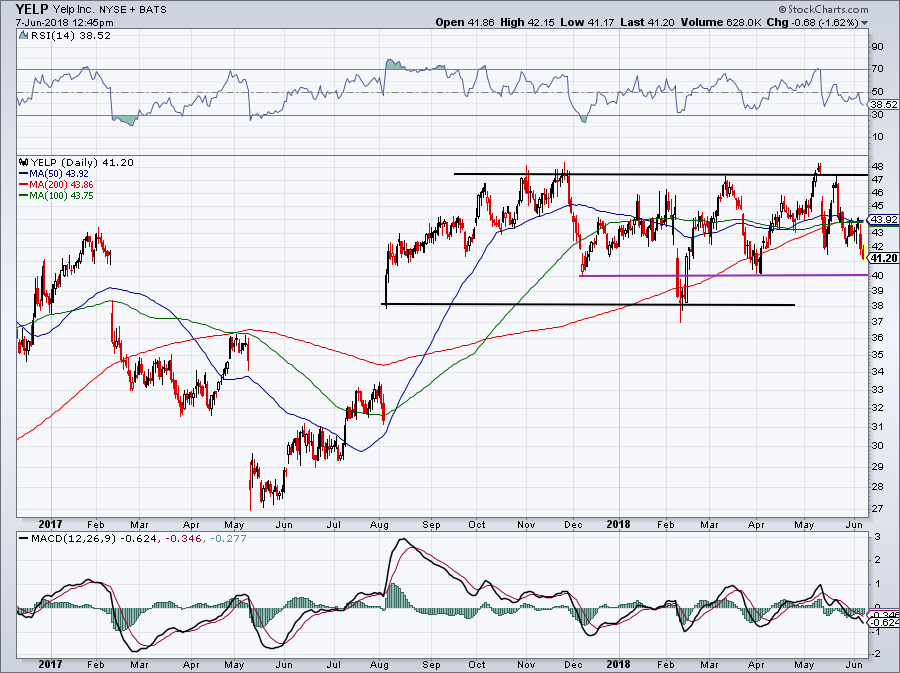Click the bold 2017 label on the MACD panel date axis
This screenshot has width=900, height=673.
point(50,665)
